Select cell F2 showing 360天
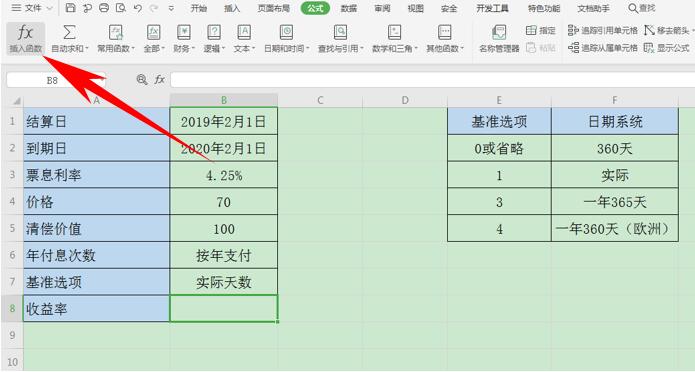The image size is (695, 372). click(x=615, y=148)
